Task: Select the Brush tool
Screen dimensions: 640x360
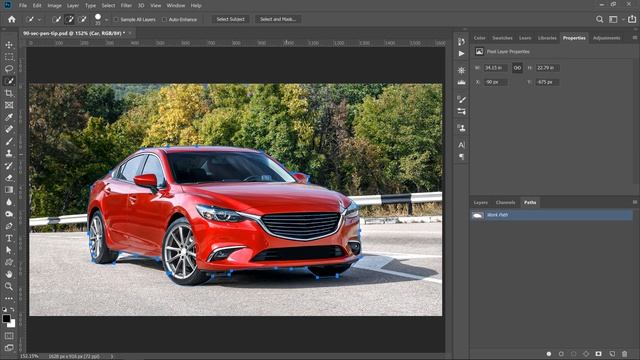Action: point(9,141)
